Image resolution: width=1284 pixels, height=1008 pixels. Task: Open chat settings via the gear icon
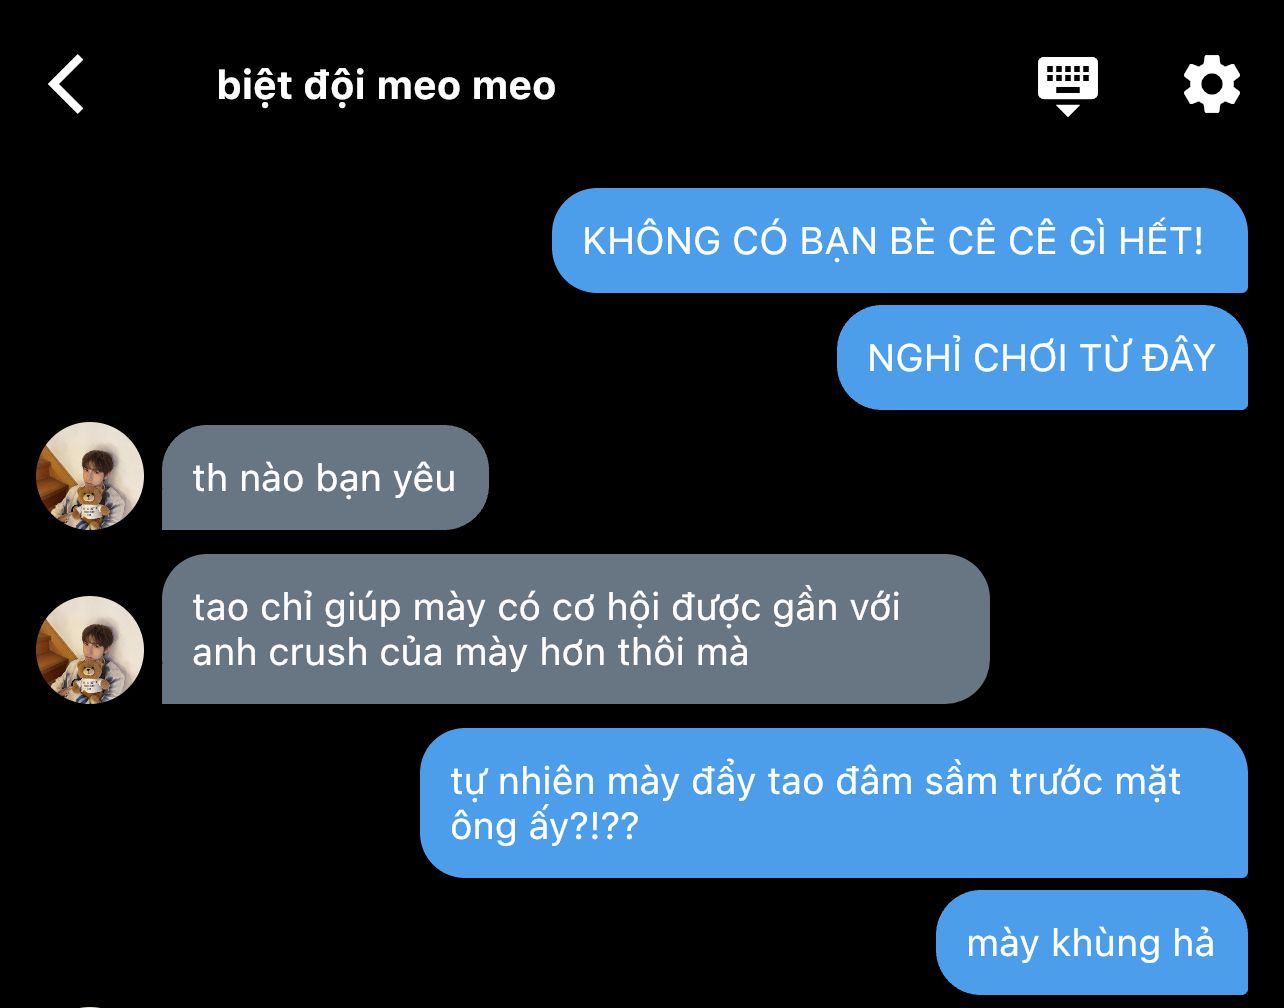1212,85
